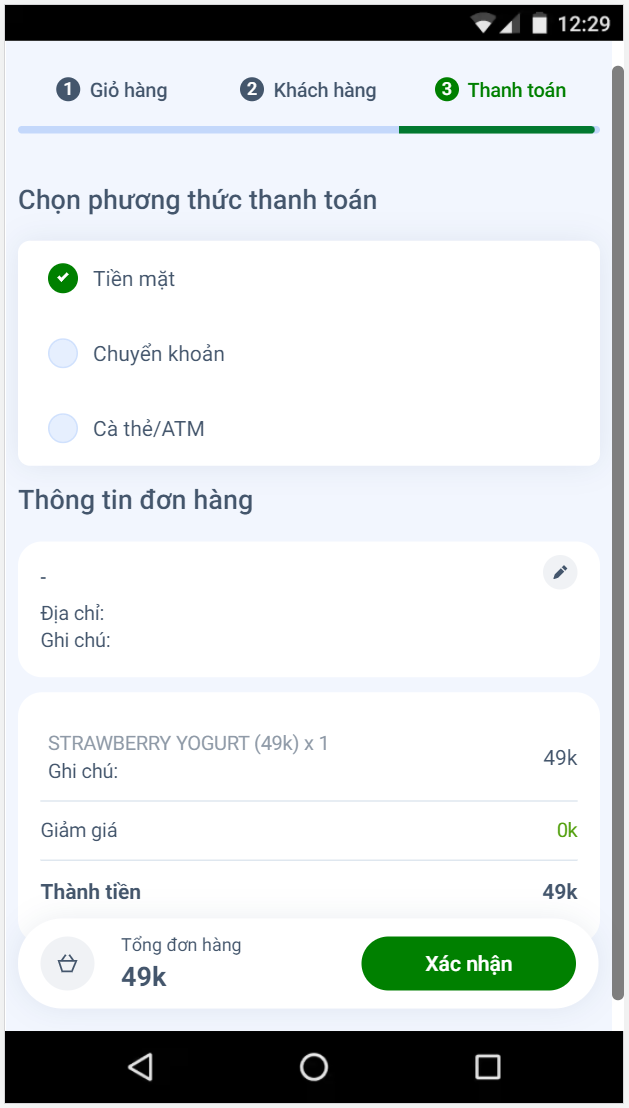Click the checkout progress bar
This screenshot has width=629, height=1108.
(307, 128)
